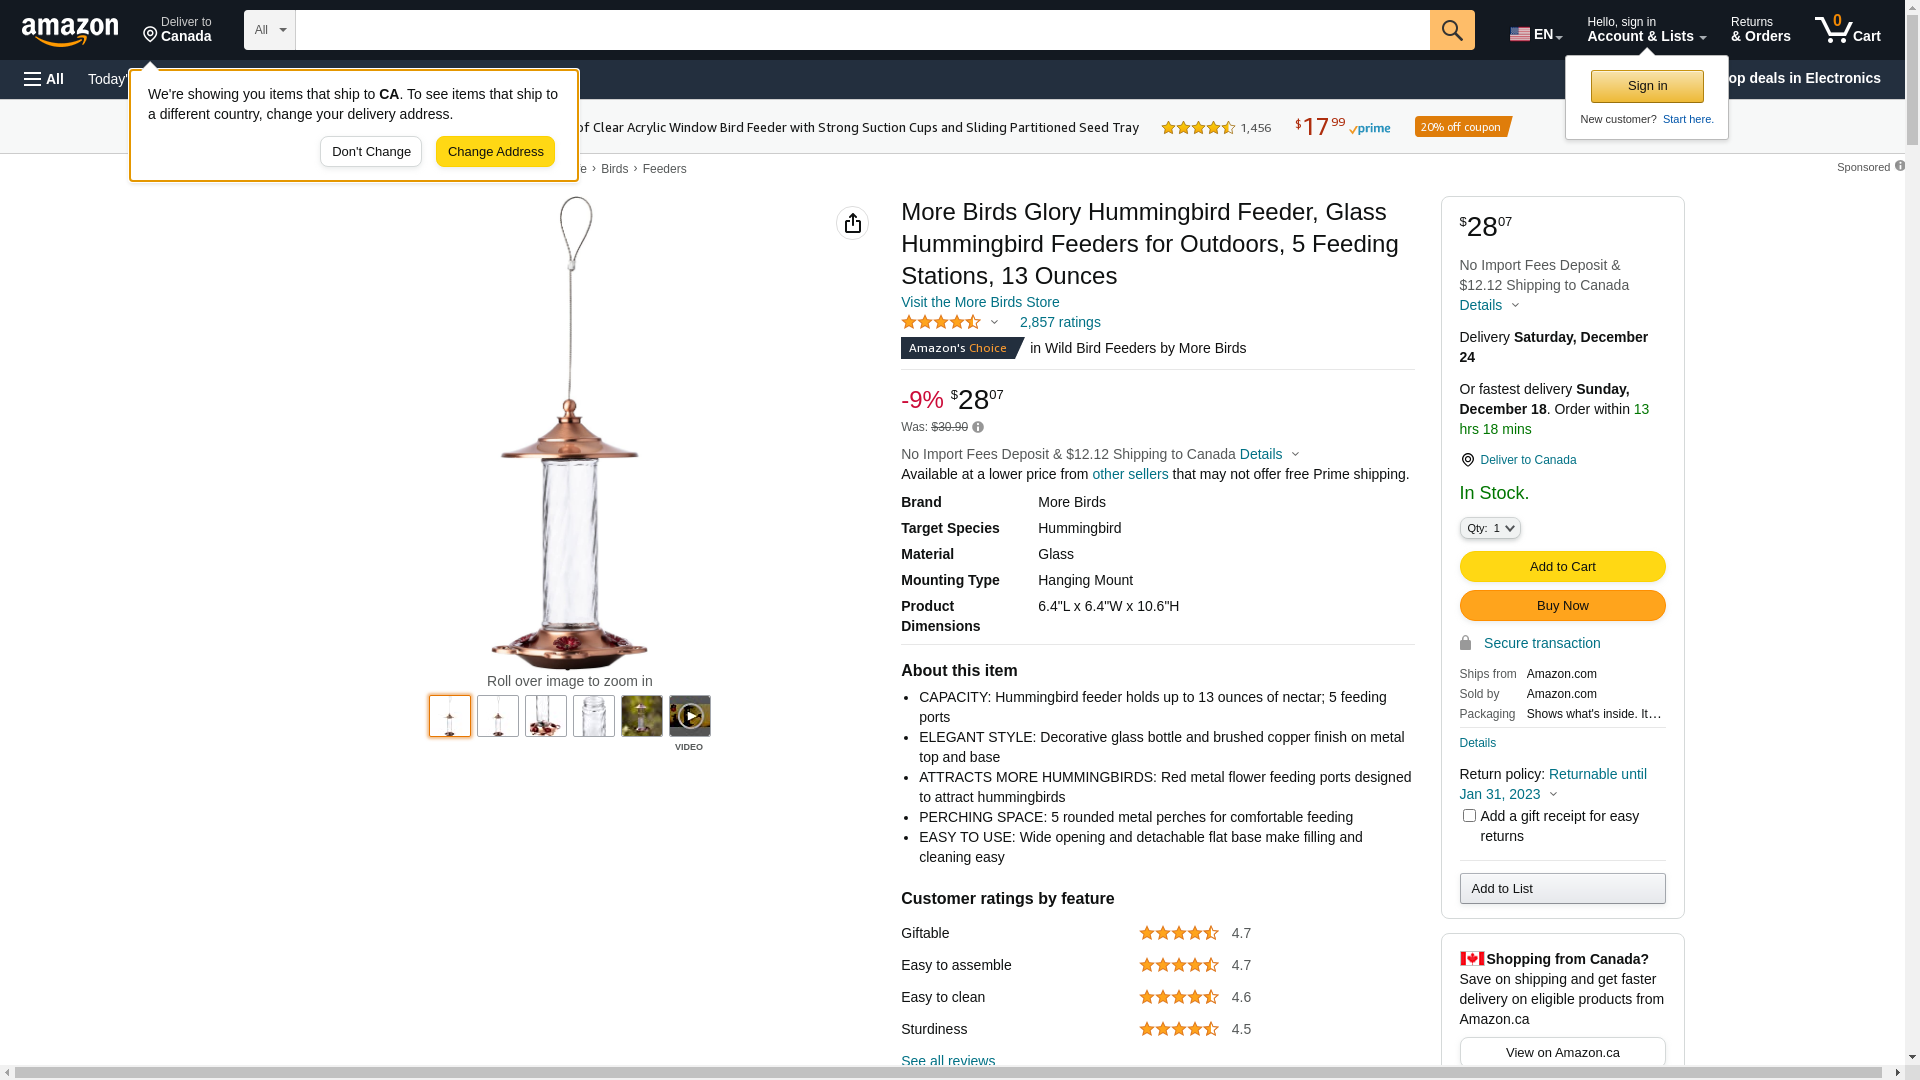Open the quantity dropdown

[1490, 528]
